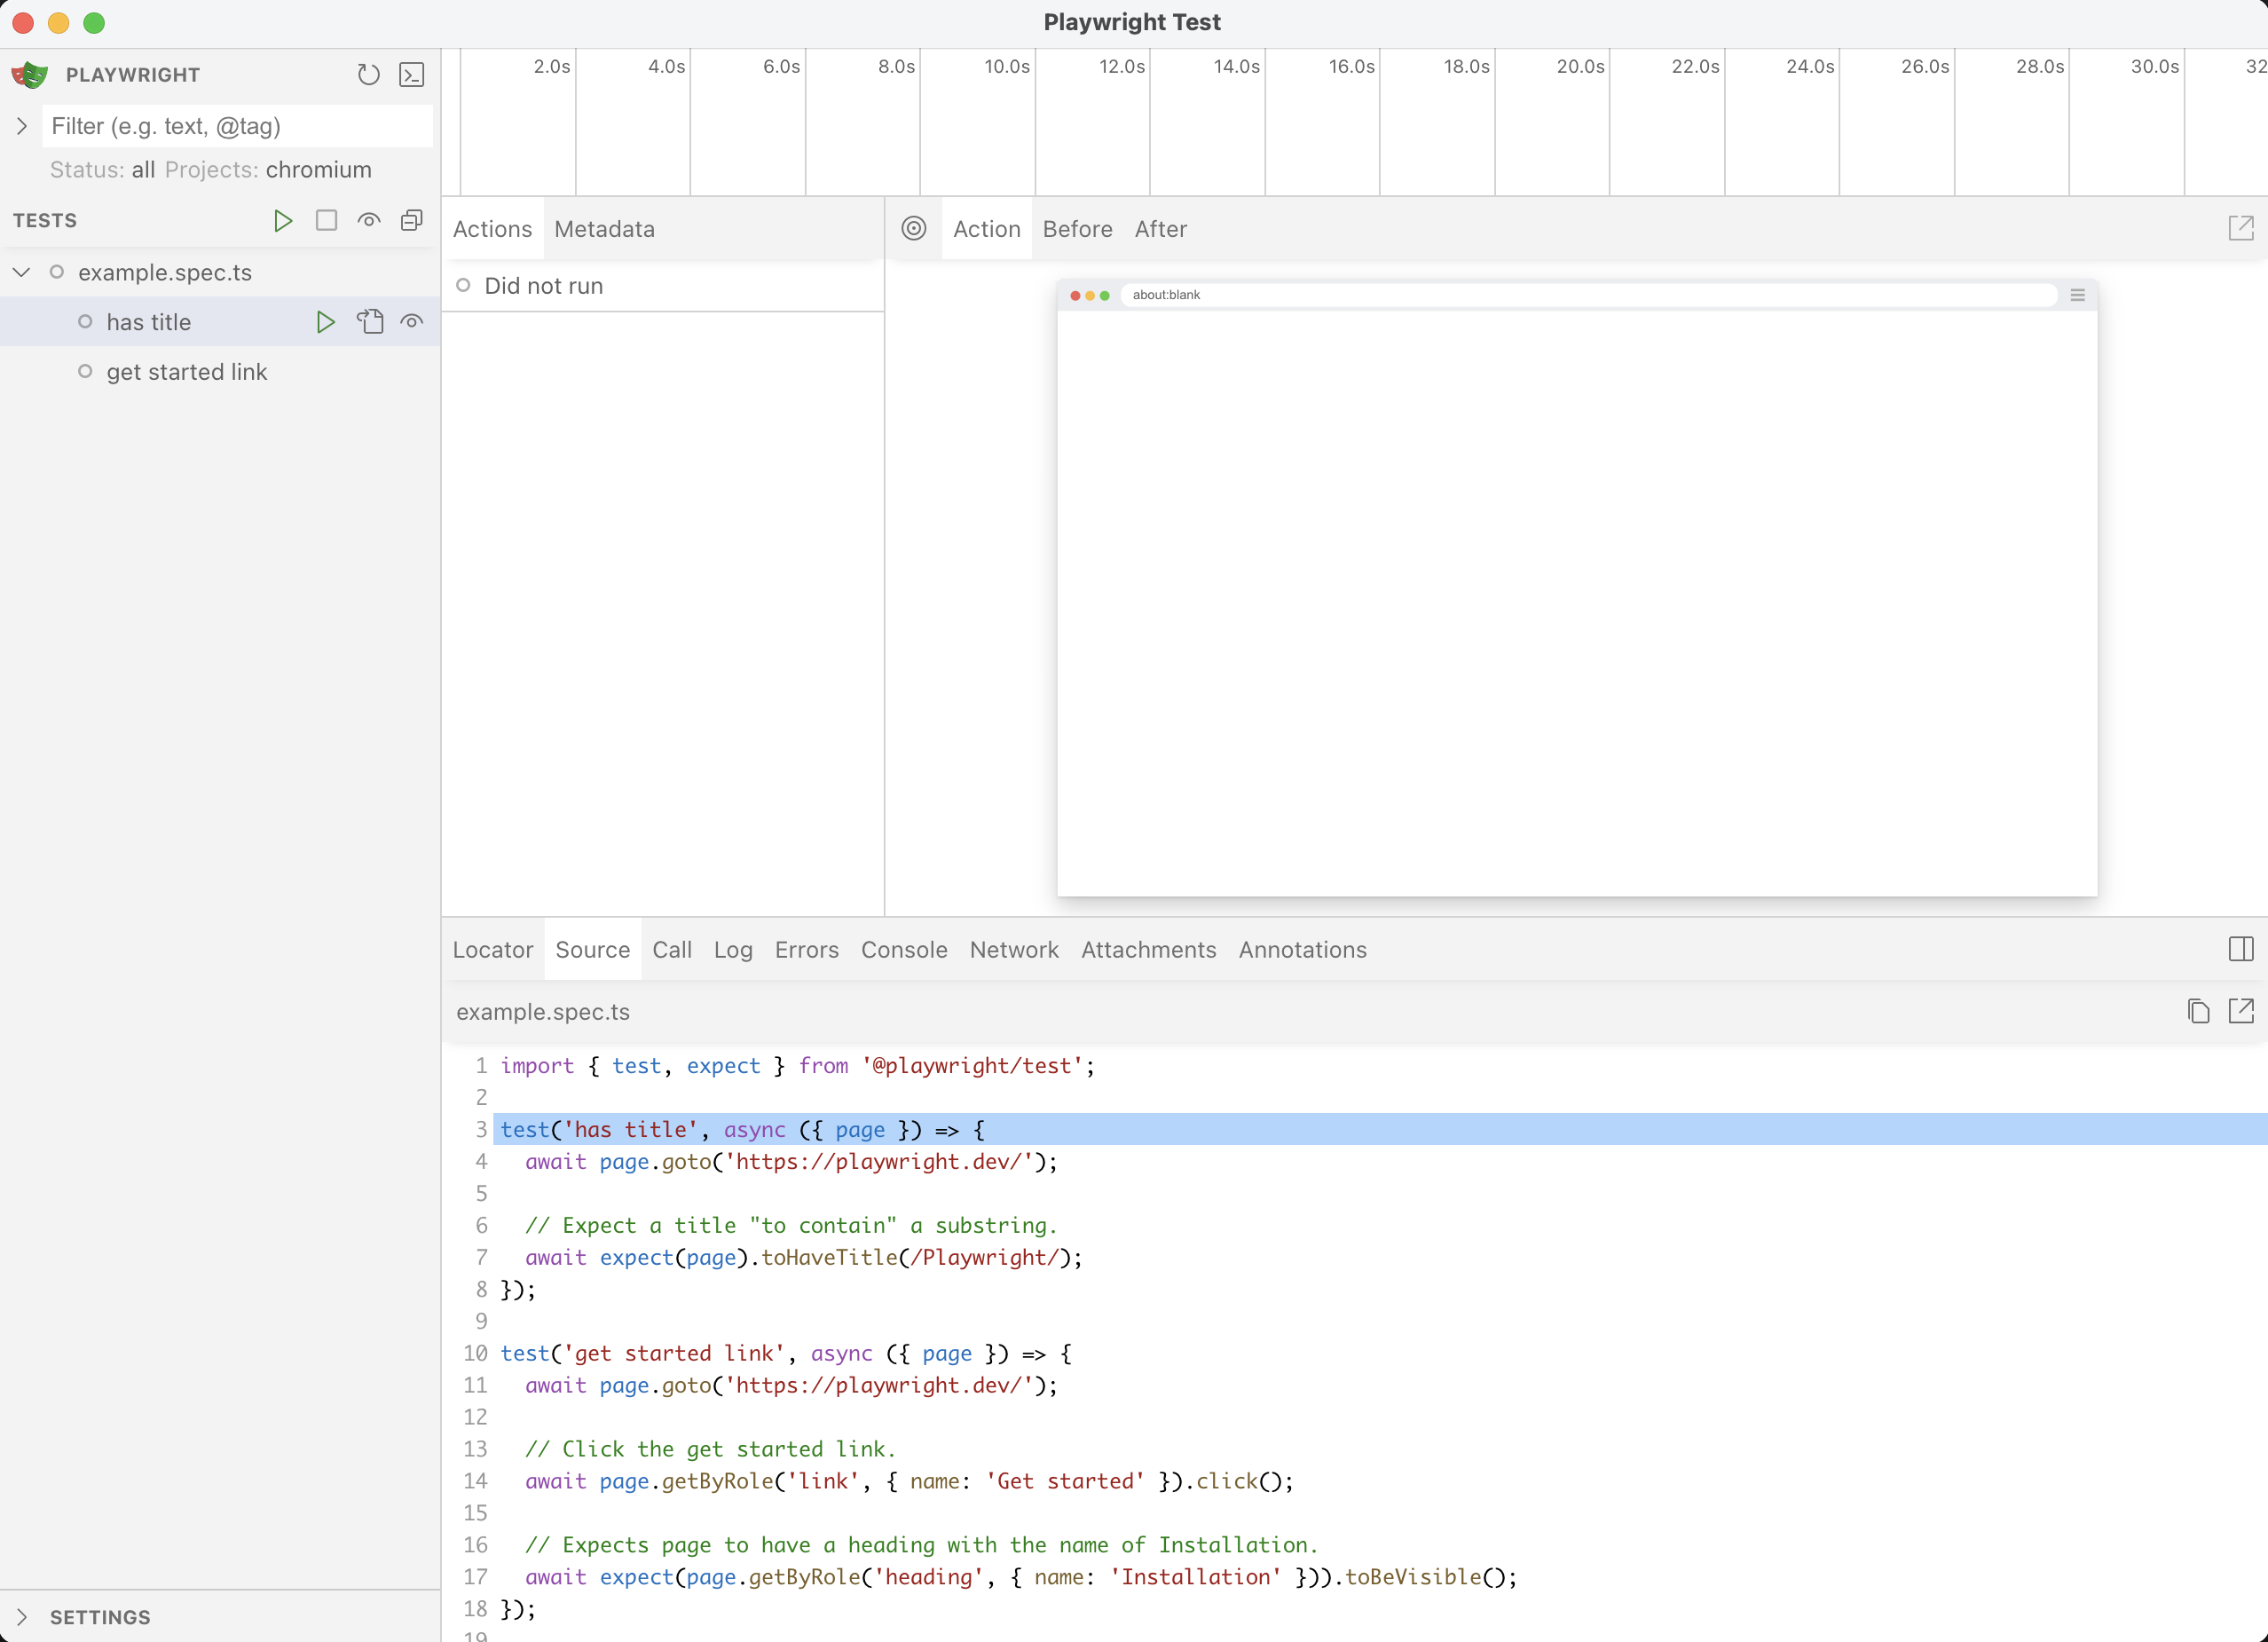This screenshot has height=1642, width=2268.
Task: Collapse the example.spec.ts tree node
Action: coord(22,272)
